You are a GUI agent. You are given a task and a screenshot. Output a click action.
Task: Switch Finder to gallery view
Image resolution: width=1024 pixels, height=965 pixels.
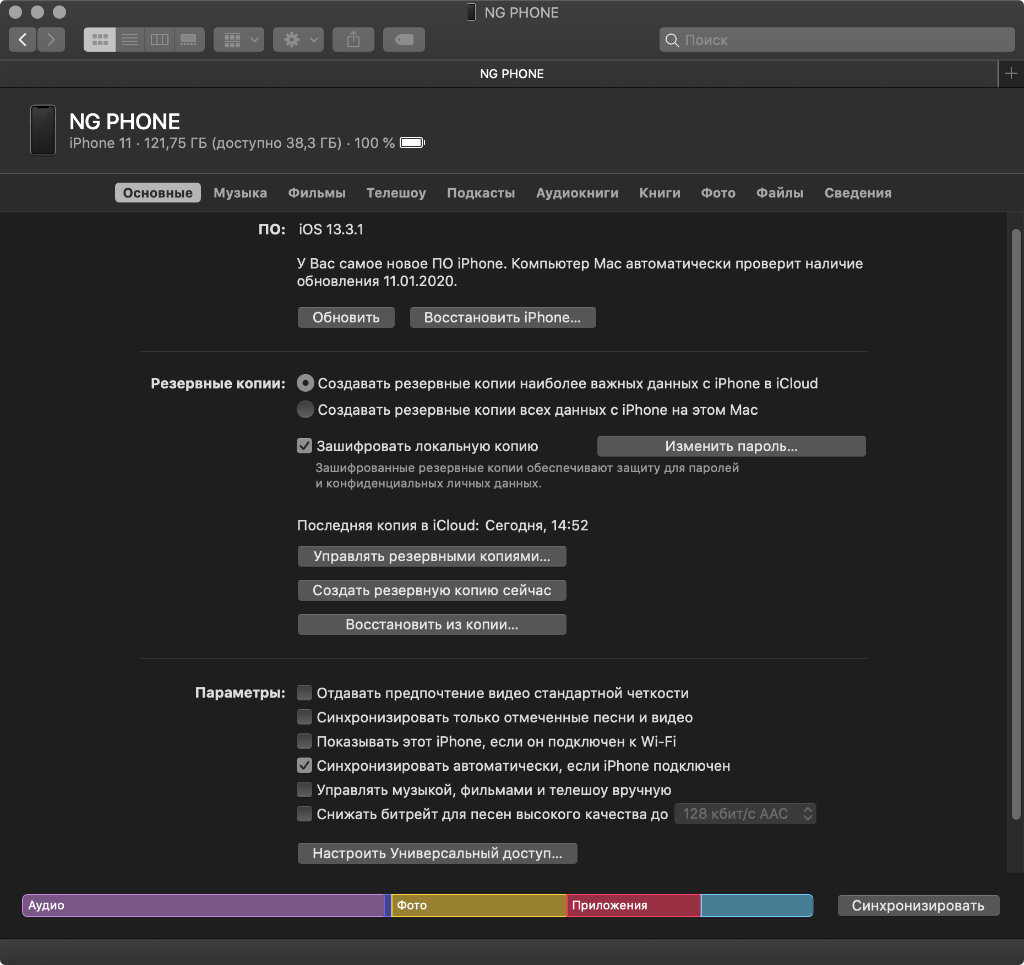pos(189,40)
